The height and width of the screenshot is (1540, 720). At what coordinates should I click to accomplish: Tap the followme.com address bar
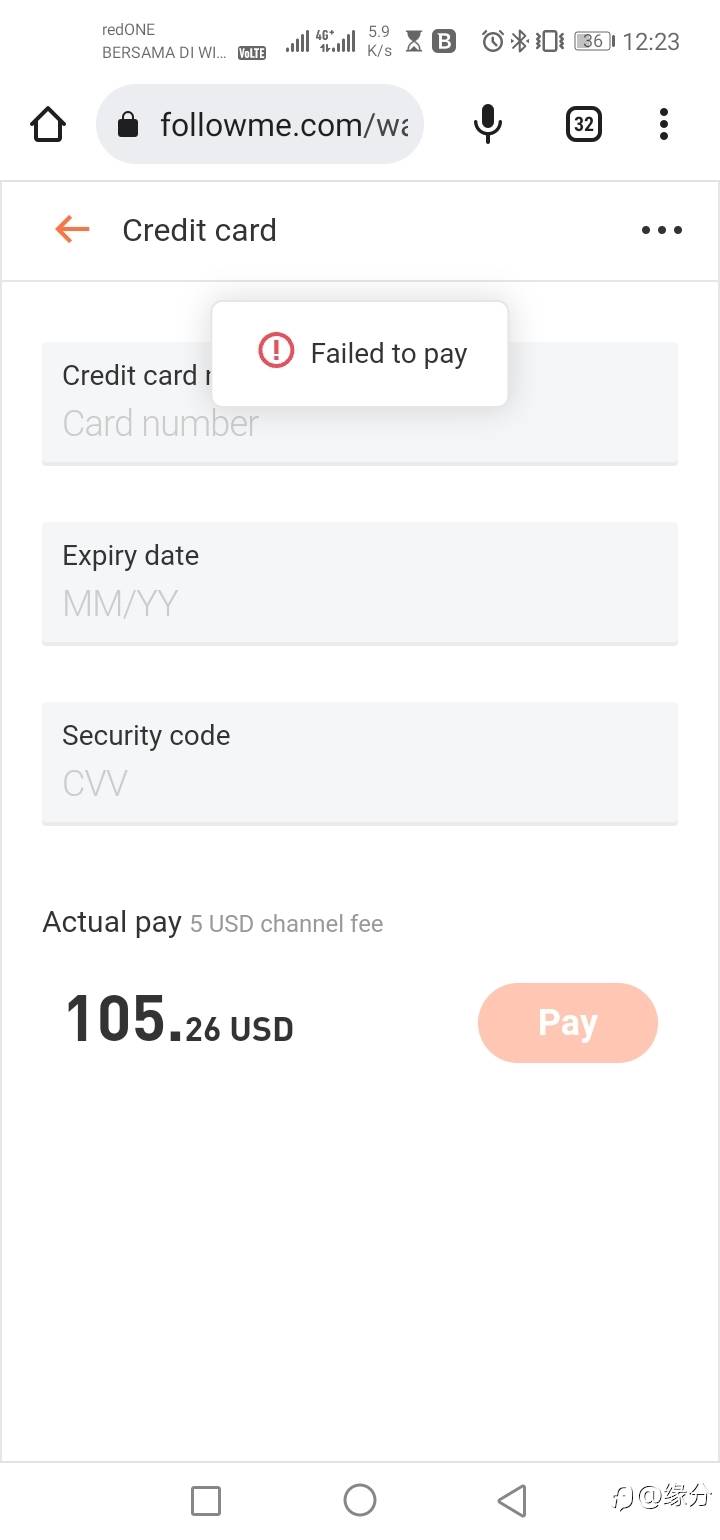pyautogui.click(x=283, y=125)
